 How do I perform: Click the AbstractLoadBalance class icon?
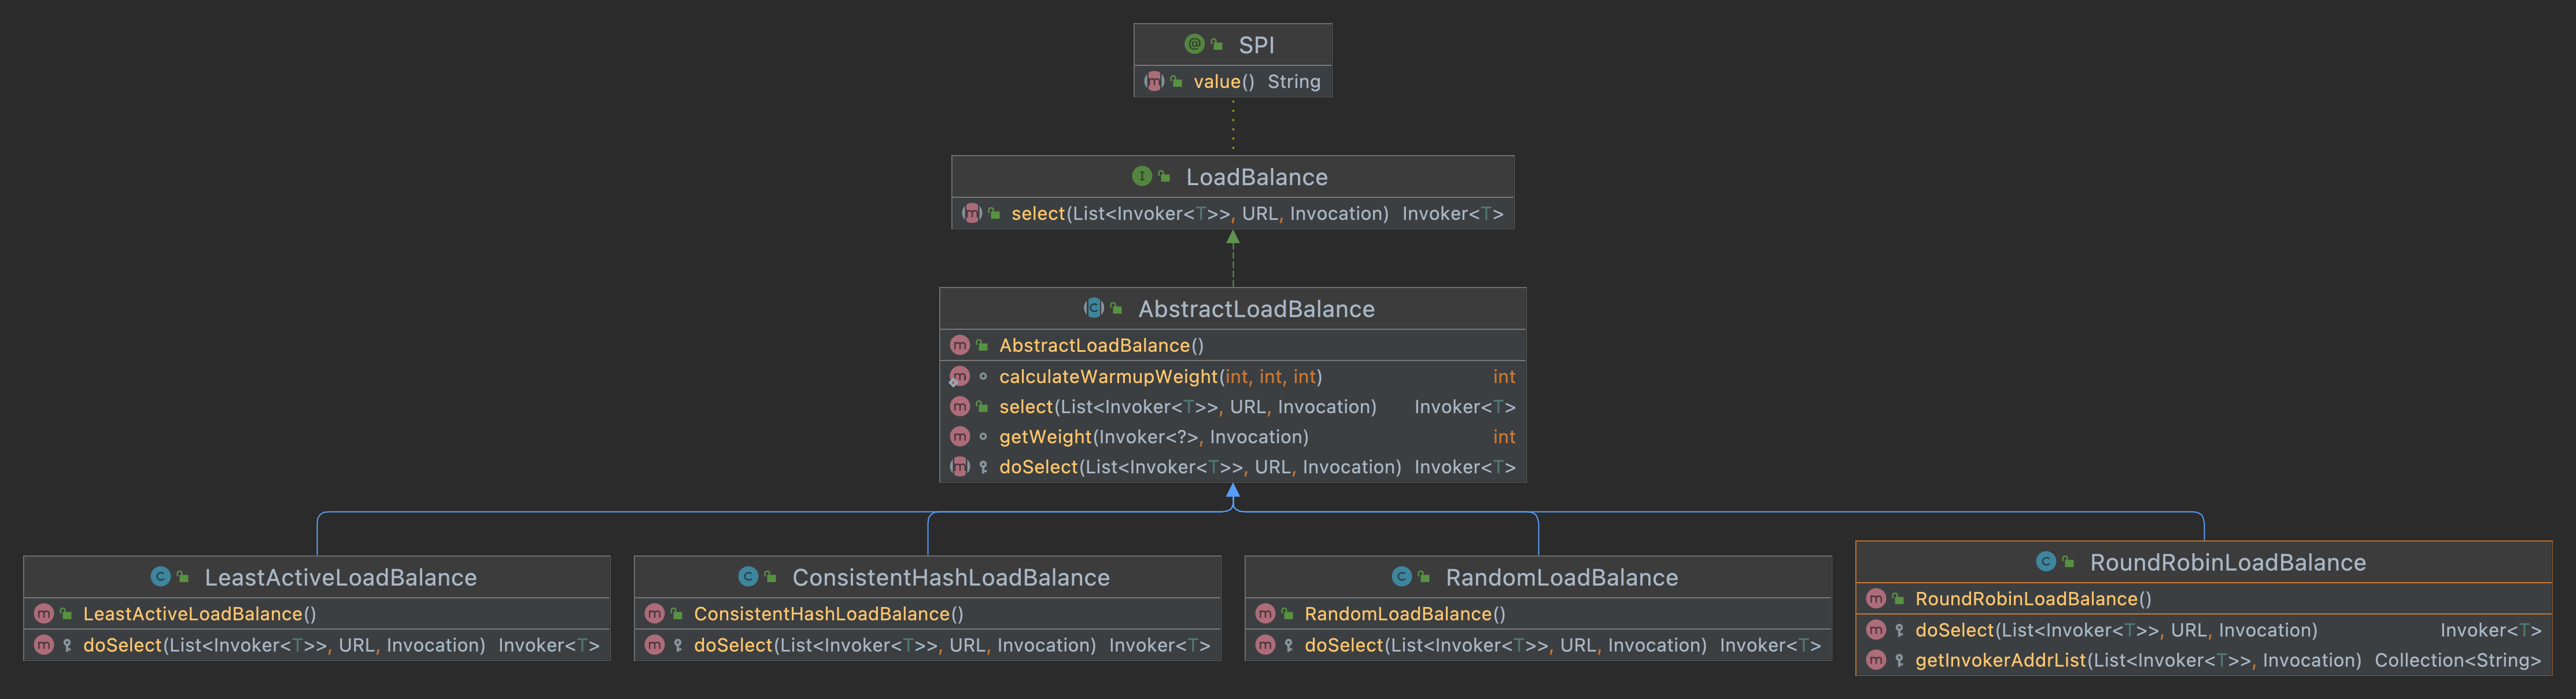coord(1093,308)
